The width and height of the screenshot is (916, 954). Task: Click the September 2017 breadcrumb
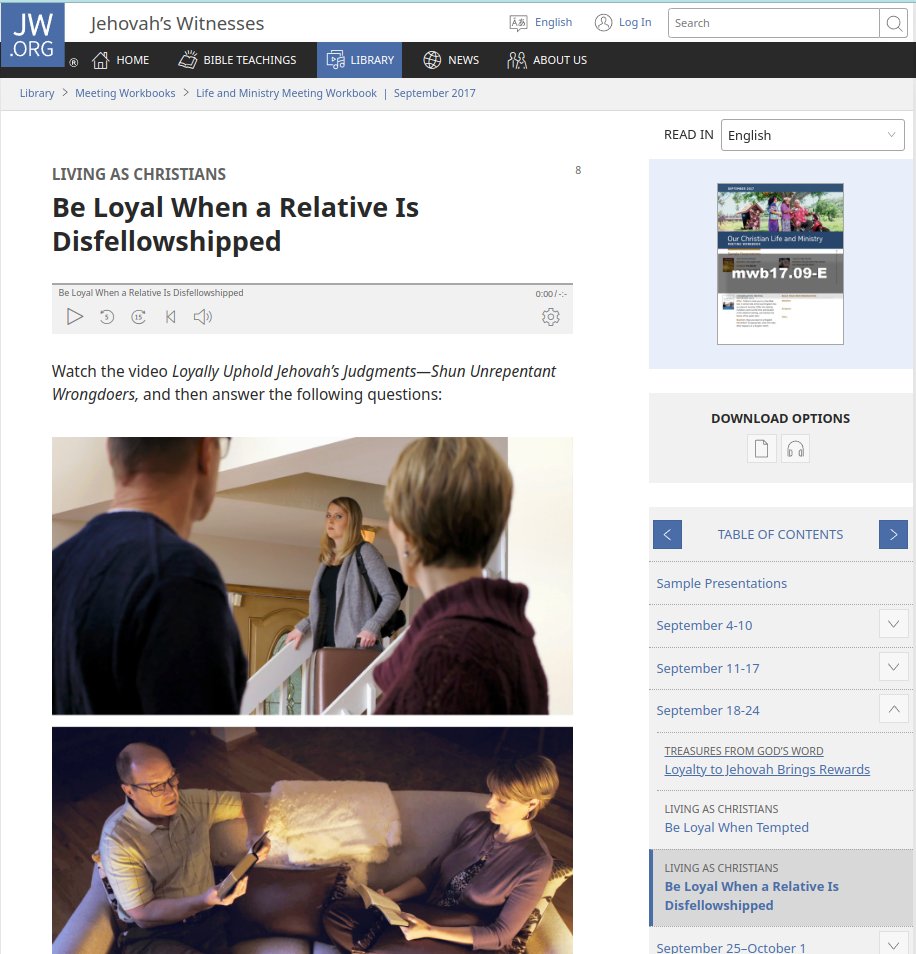(434, 93)
